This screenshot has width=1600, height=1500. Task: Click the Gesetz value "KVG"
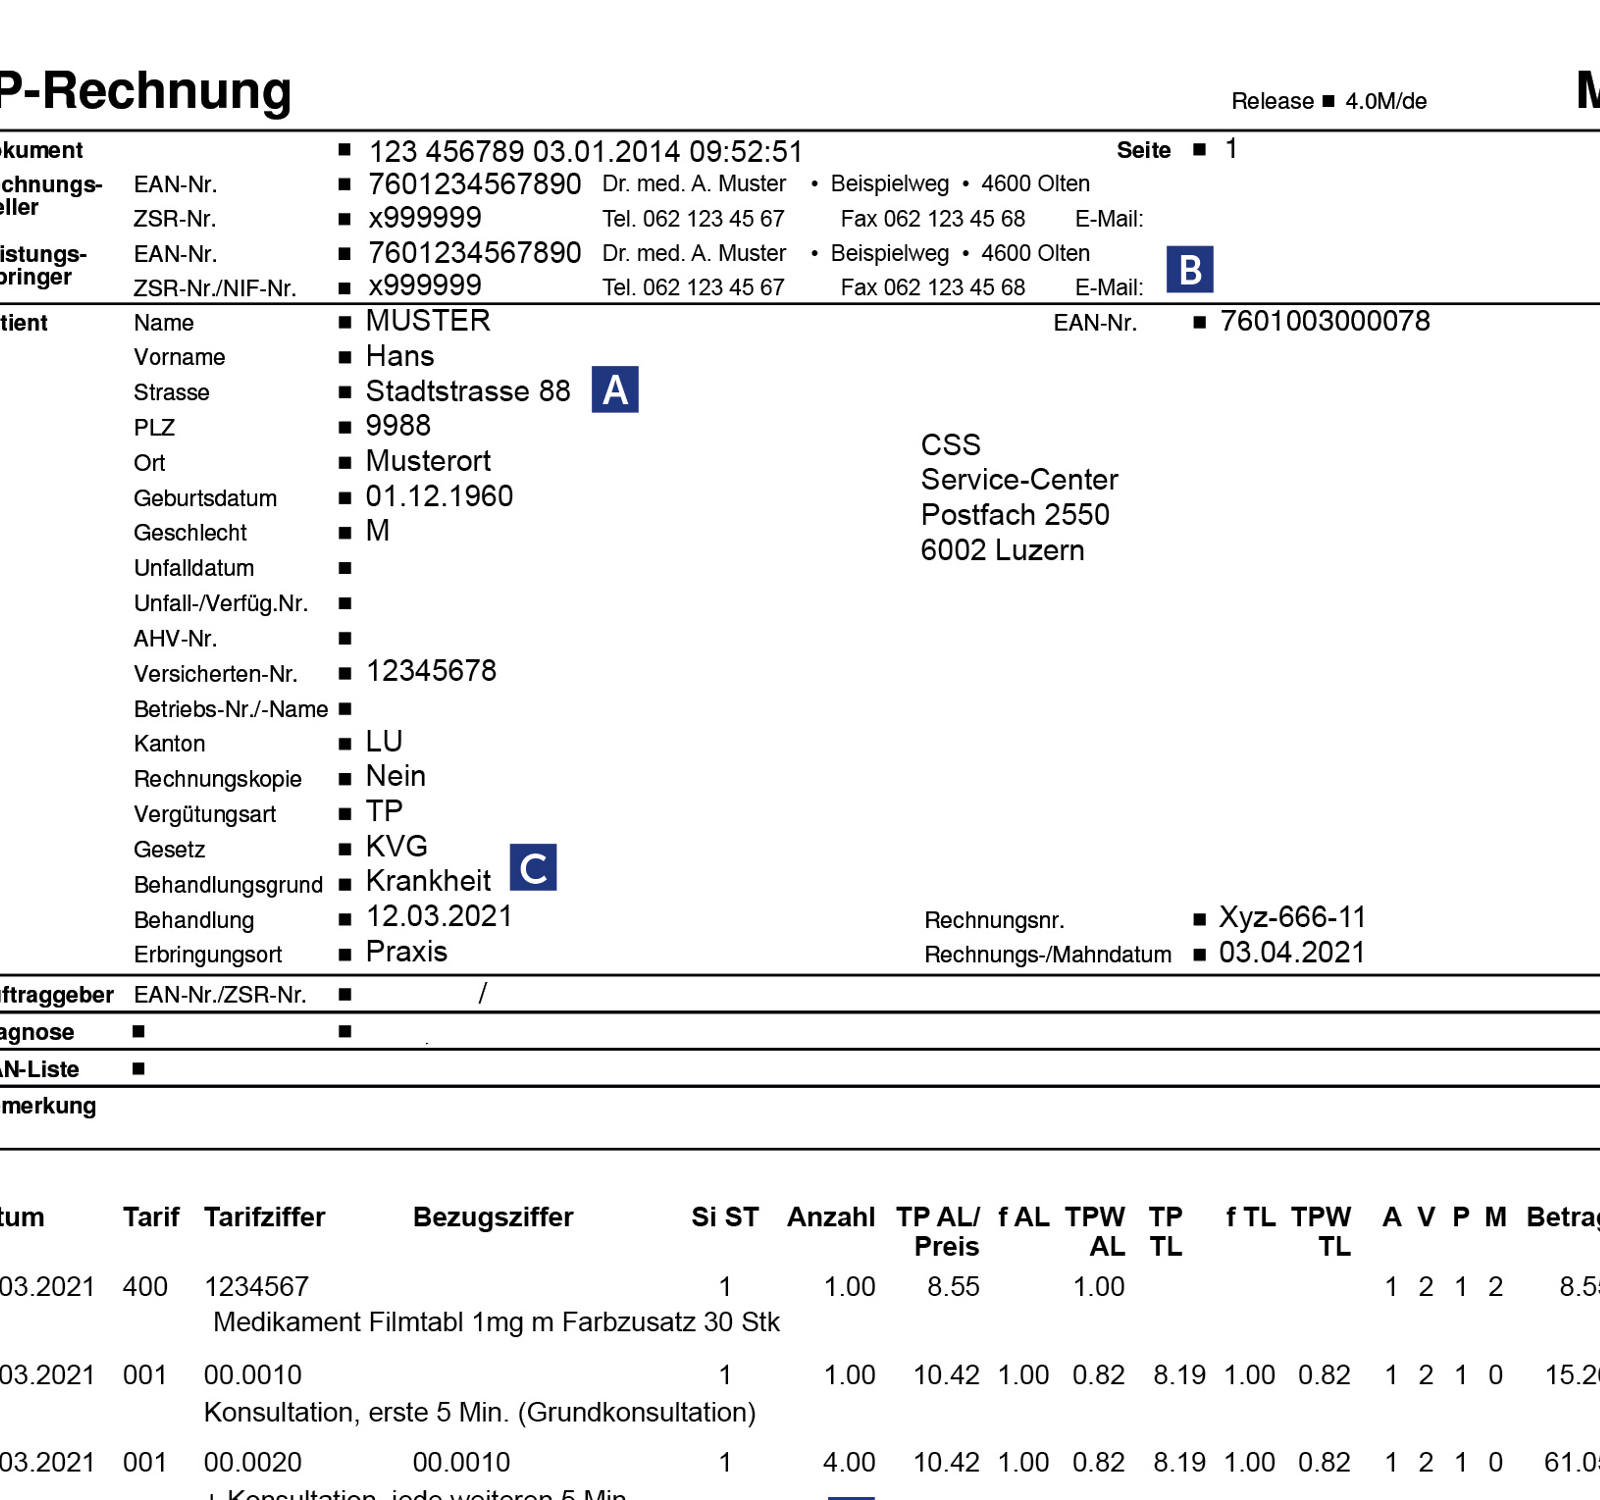click(396, 846)
